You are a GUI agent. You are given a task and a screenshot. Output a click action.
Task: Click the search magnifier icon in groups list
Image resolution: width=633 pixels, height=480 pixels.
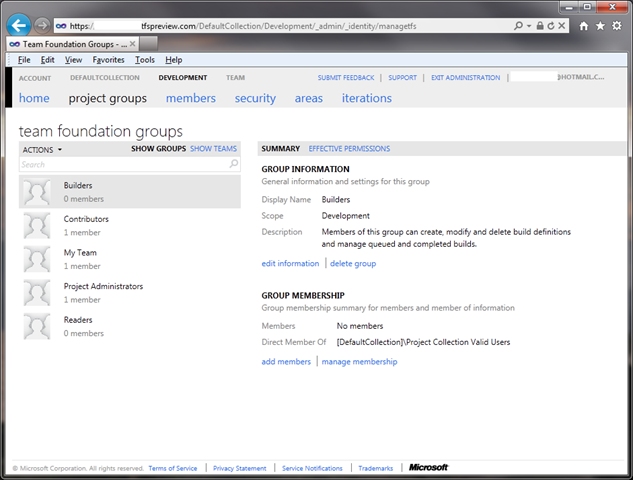(x=234, y=164)
